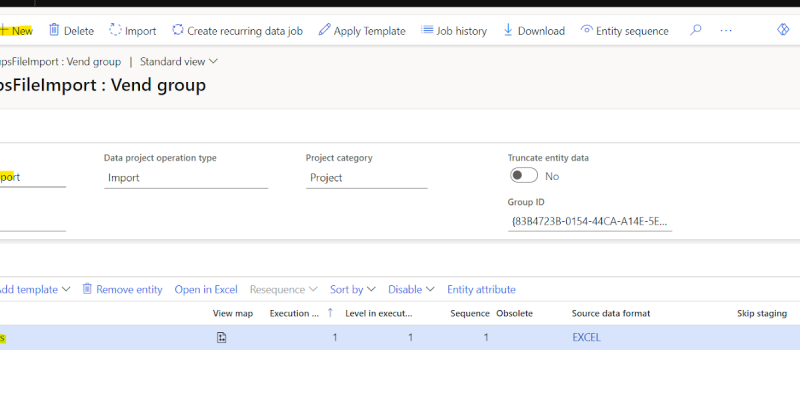Click the EXCEL source data format link
The height and width of the screenshot is (420, 800).
586,338
